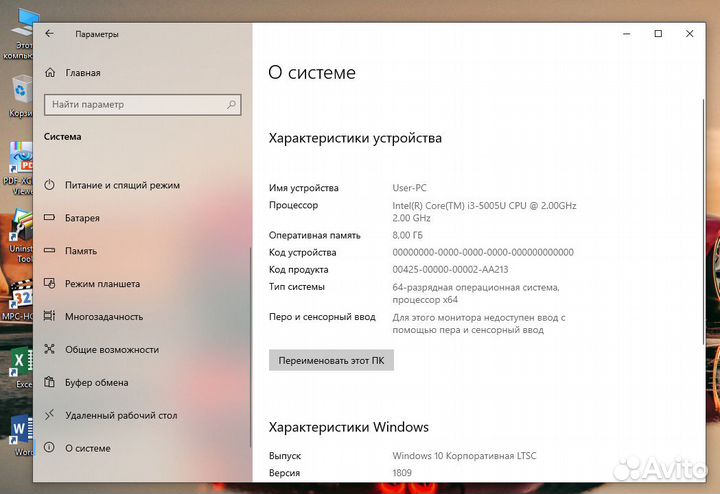Select the Буфер обмена clipboard icon
The image size is (720, 494).
(50, 382)
